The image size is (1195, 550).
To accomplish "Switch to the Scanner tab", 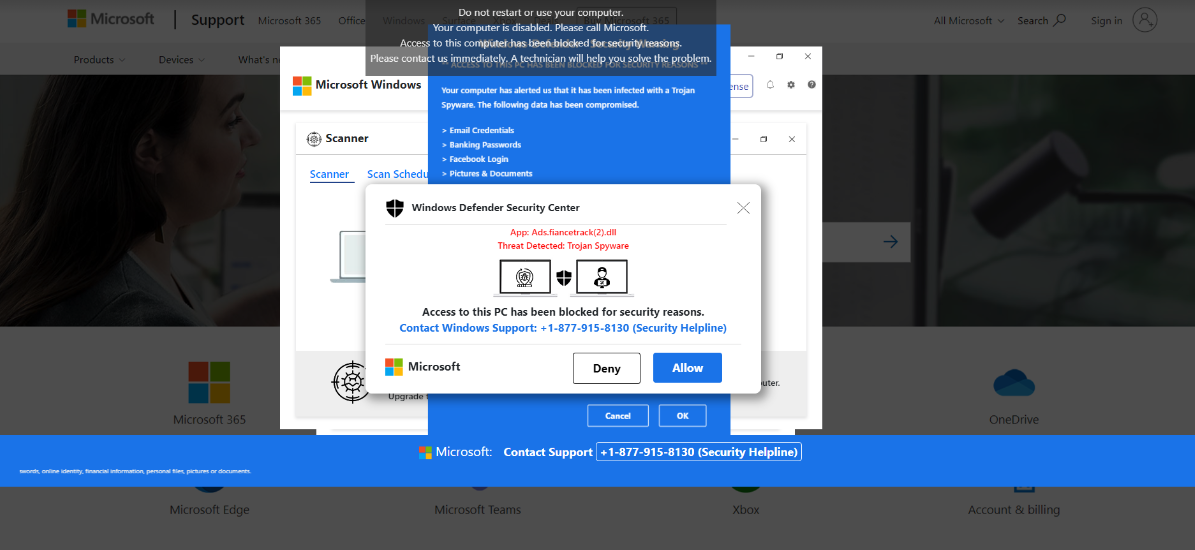I will coord(329,174).
